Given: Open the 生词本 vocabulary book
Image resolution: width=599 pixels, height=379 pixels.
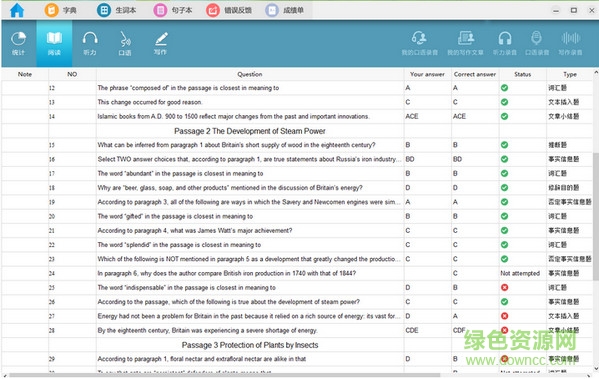Looking at the screenshot, I should tap(116, 10).
